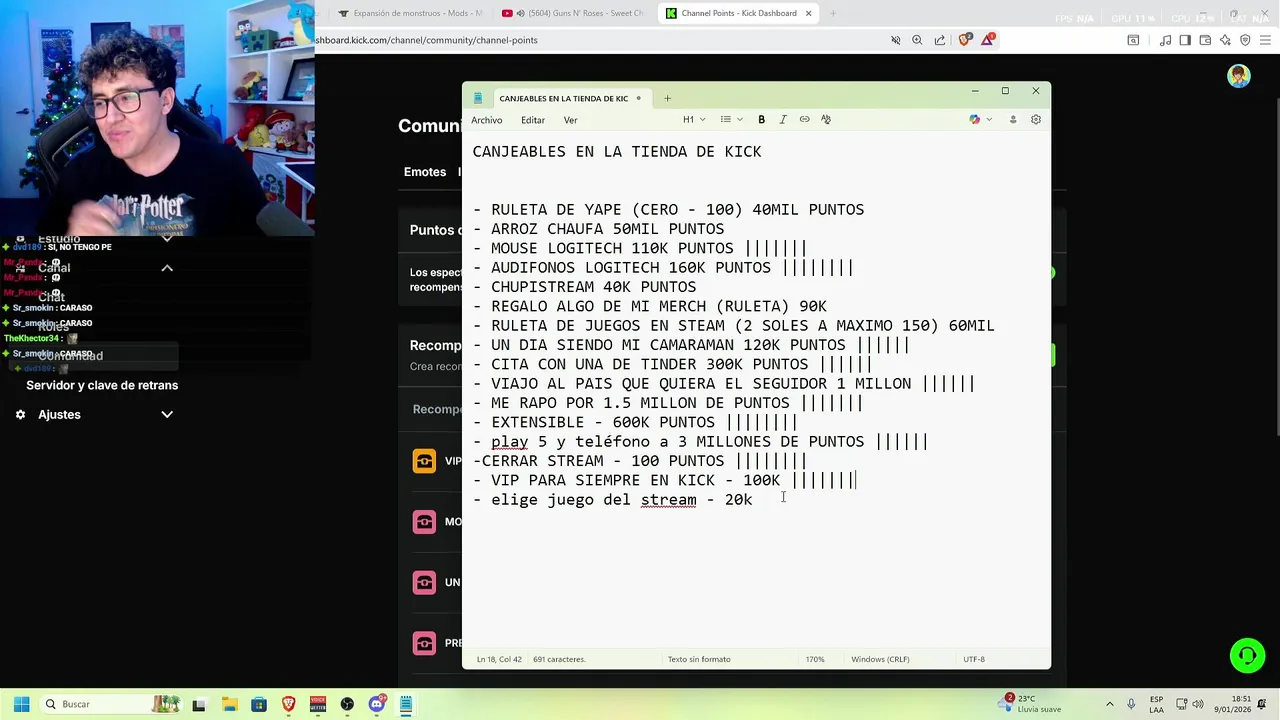Toggle bold formatting in Notepad
Screen dimensions: 1280x720
pos(761,119)
